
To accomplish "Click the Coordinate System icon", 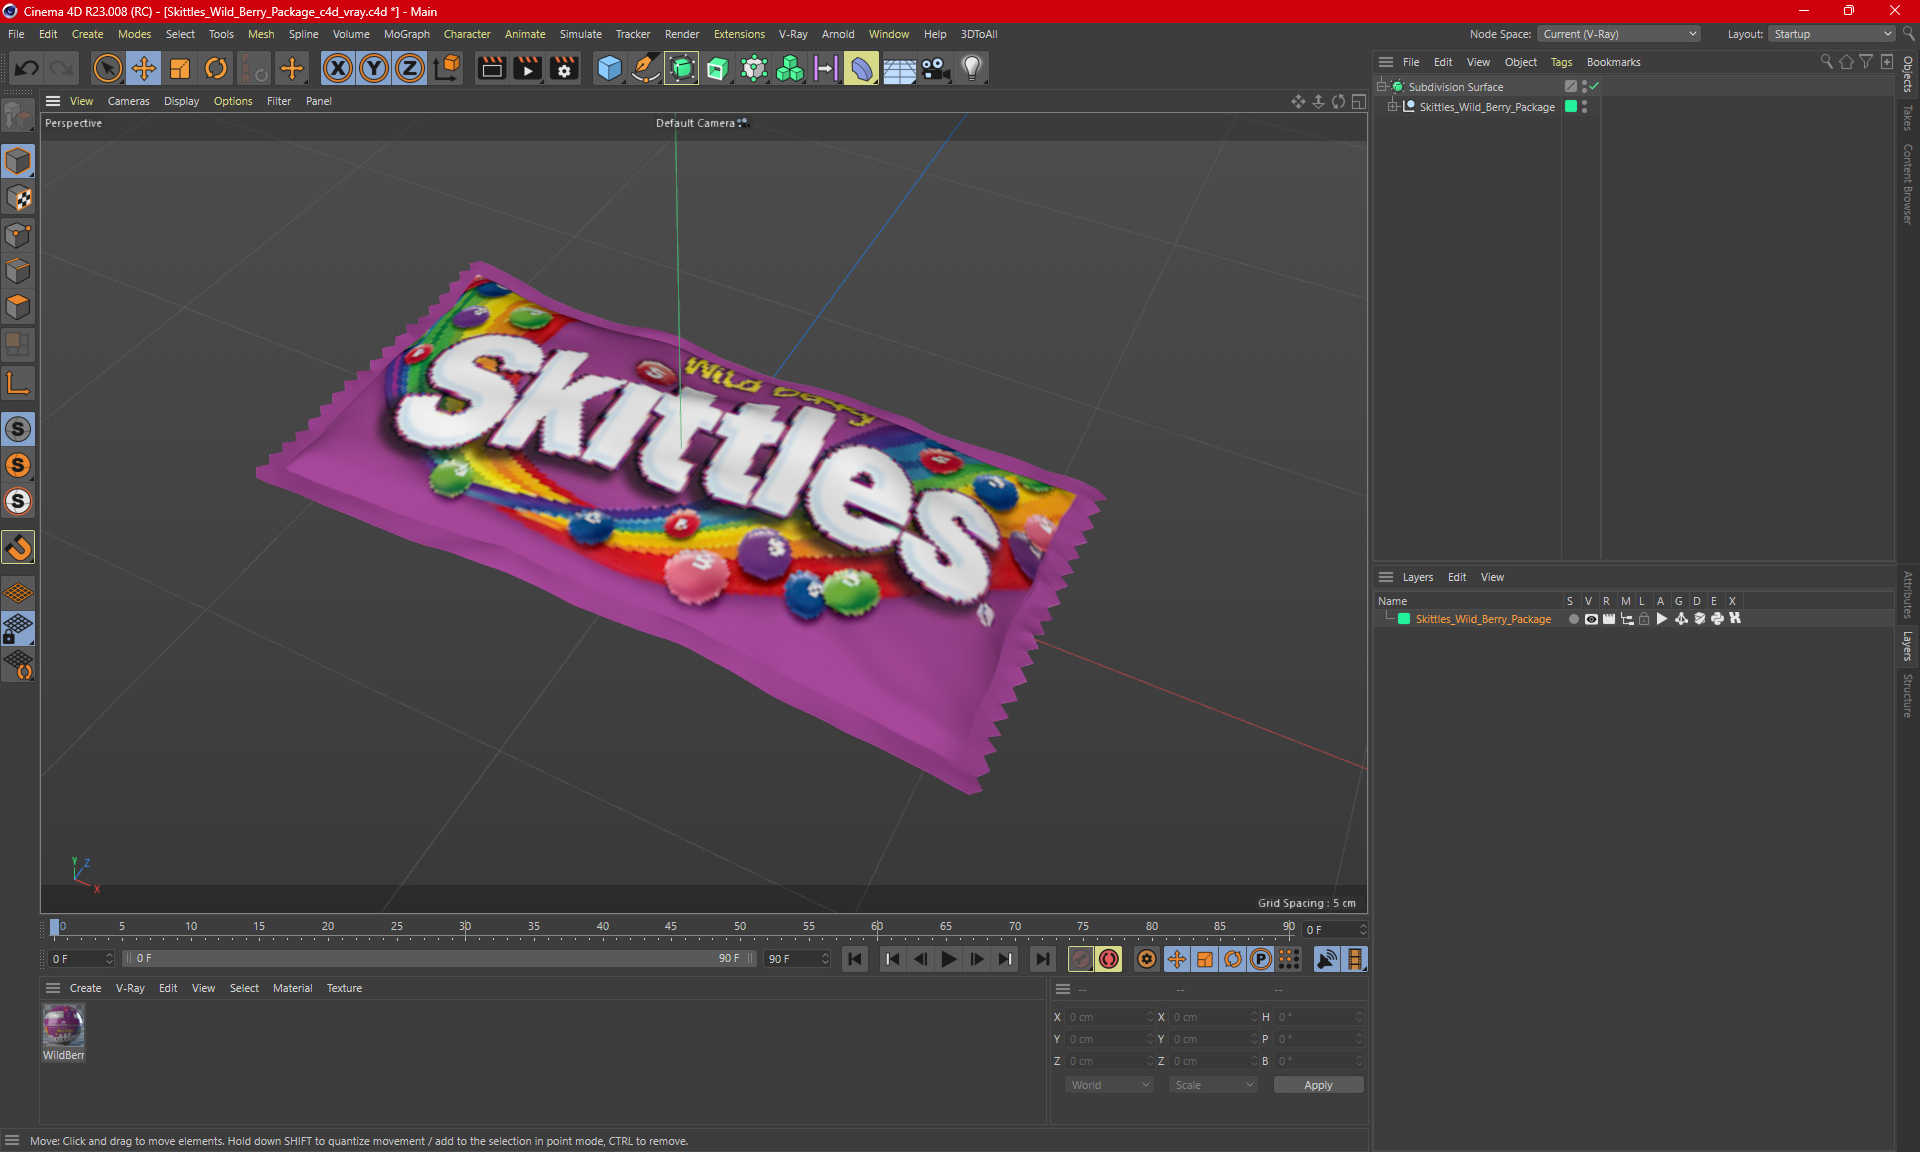I will coord(448,68).
